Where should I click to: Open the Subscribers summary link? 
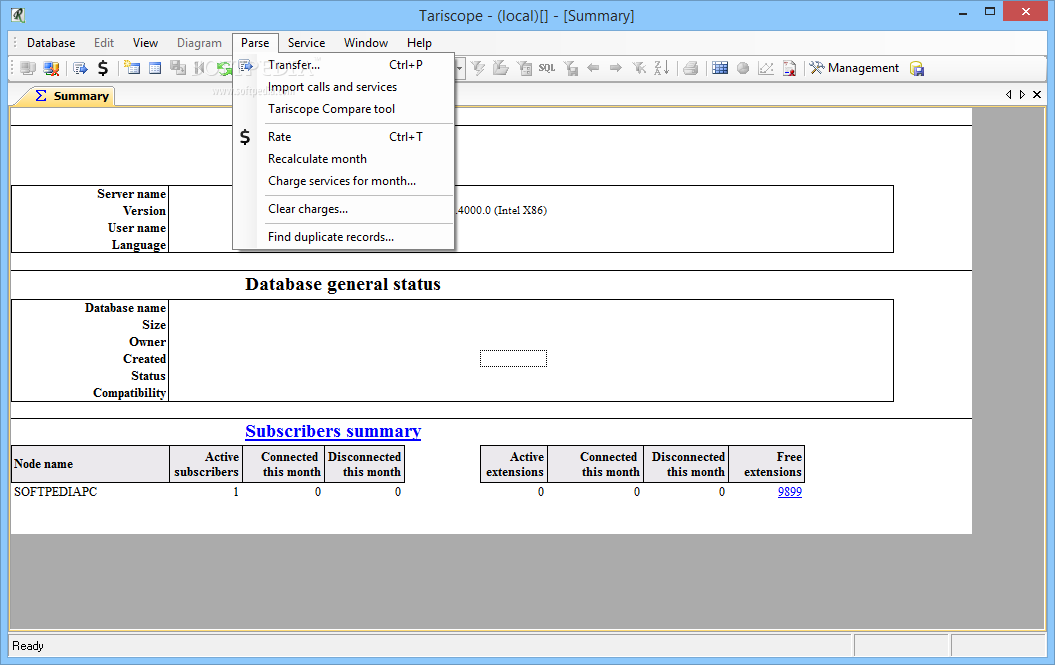click(333, 431)
